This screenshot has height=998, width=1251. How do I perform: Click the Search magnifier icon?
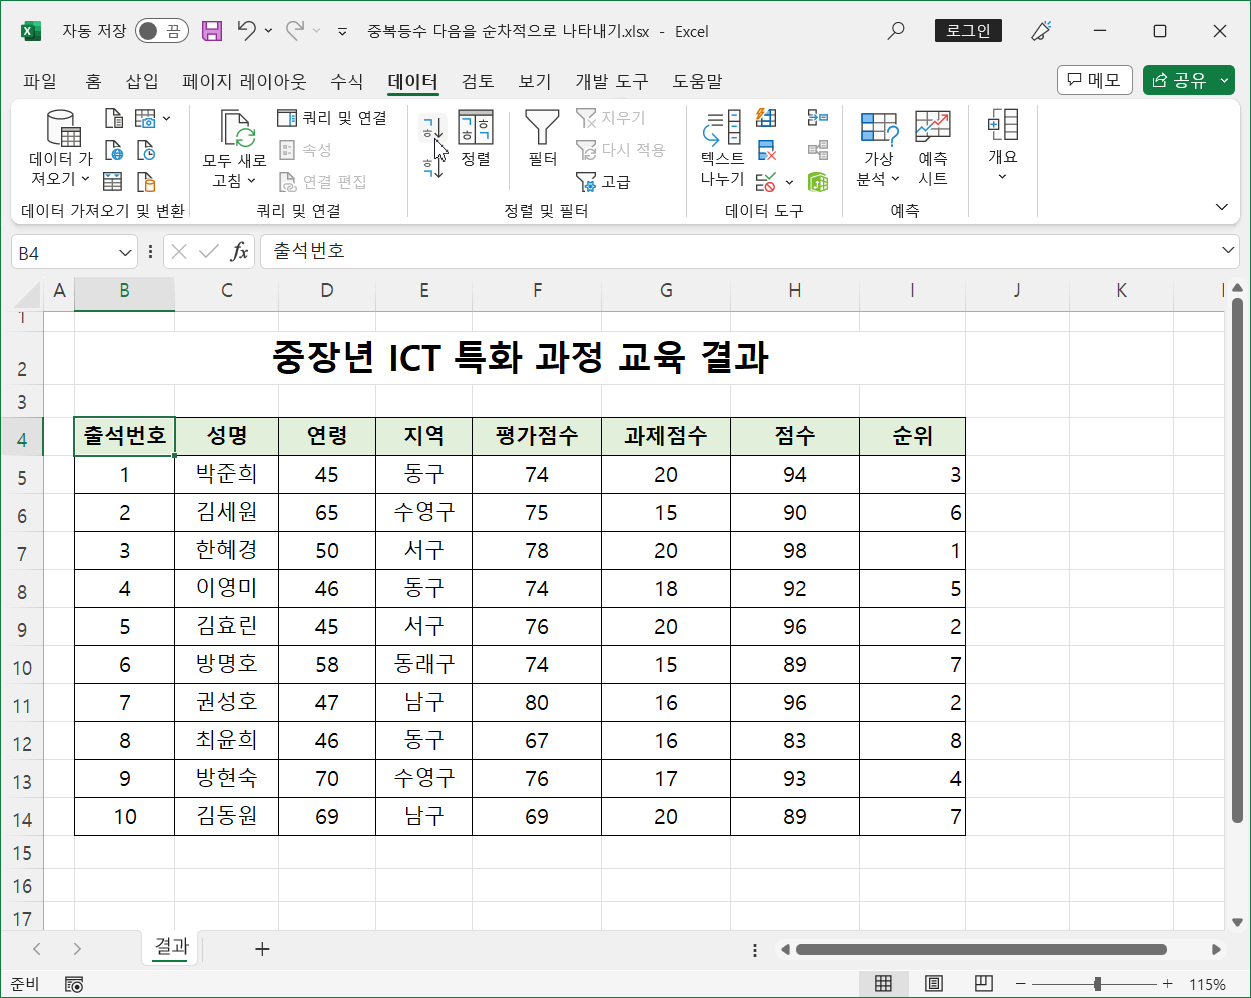pos(896,31)
